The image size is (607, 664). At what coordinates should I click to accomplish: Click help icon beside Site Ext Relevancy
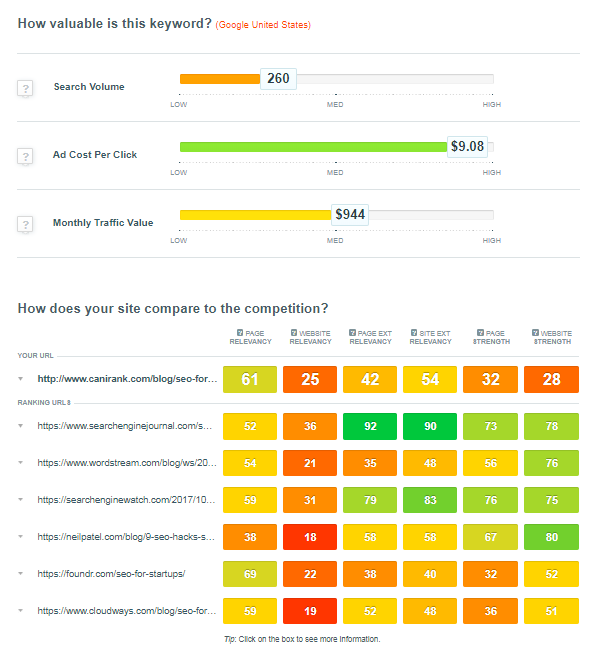point(414,333)
